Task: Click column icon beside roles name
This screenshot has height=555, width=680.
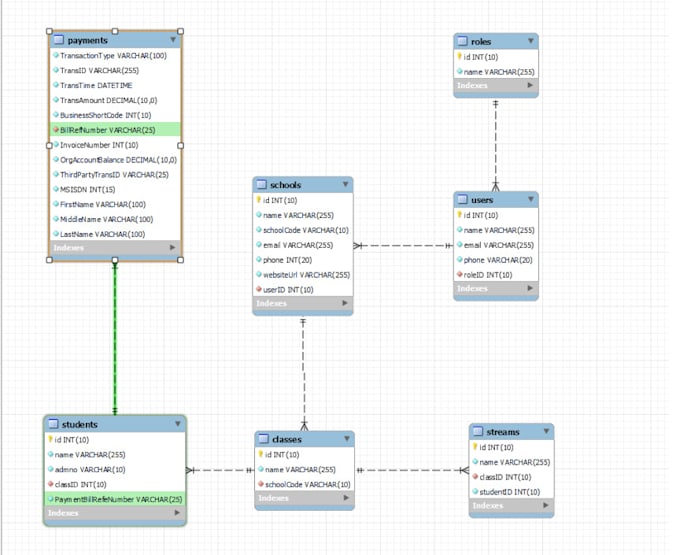Action: [460, 71]
